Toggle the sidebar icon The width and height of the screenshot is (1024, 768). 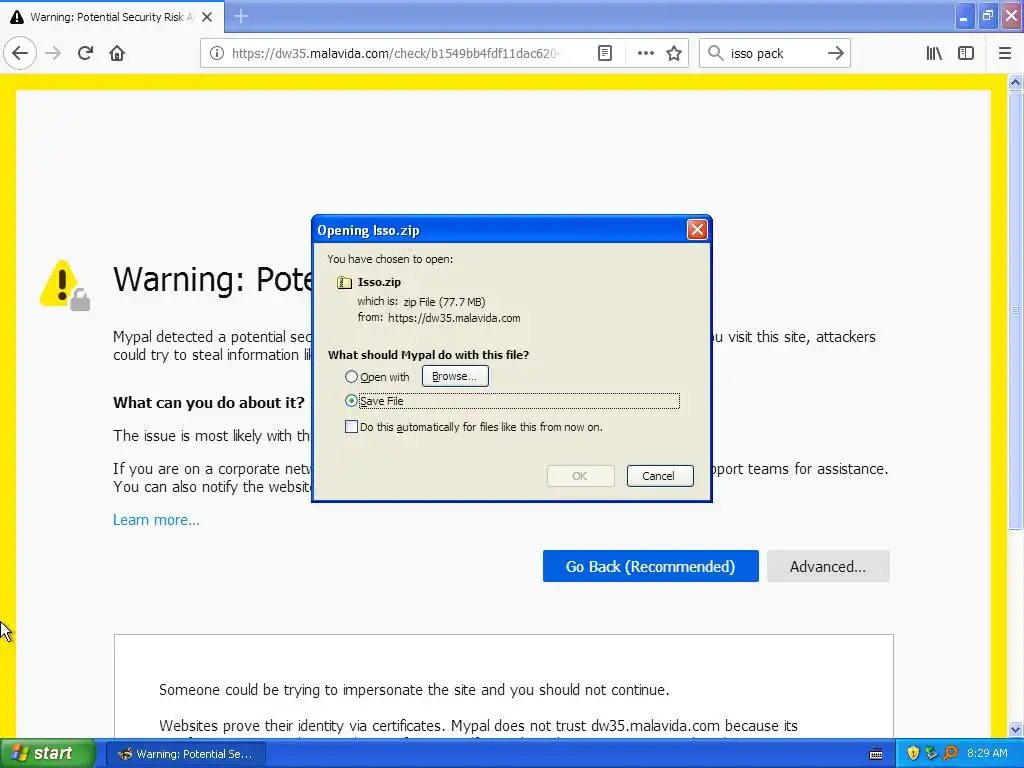[x=966, y=53]
